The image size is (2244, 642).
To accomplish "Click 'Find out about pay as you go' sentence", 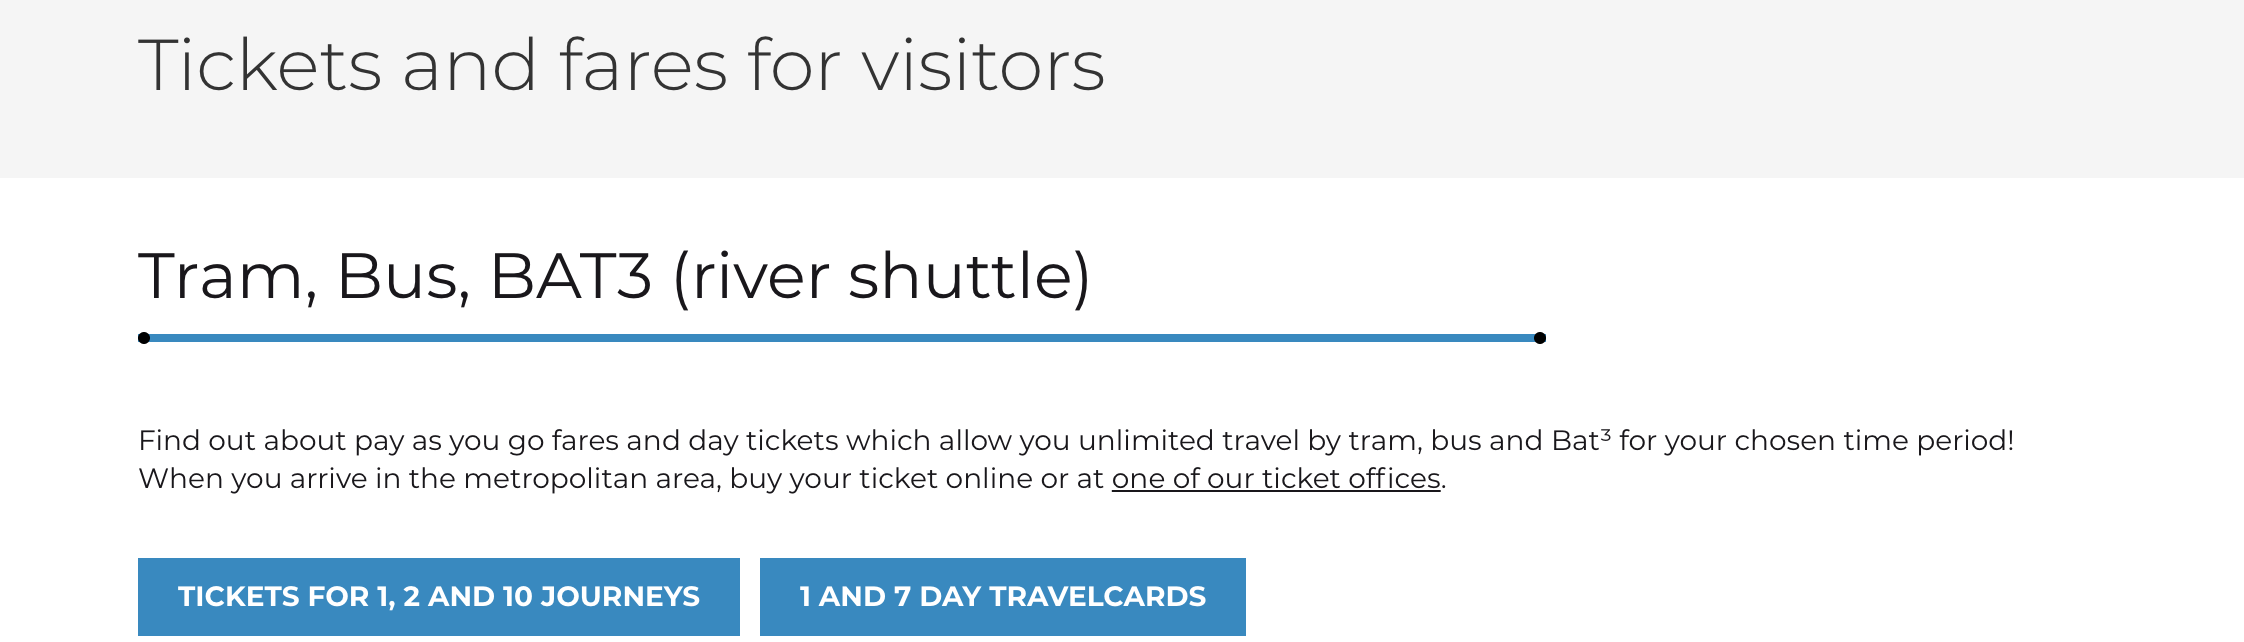I will pos(1076,441).
